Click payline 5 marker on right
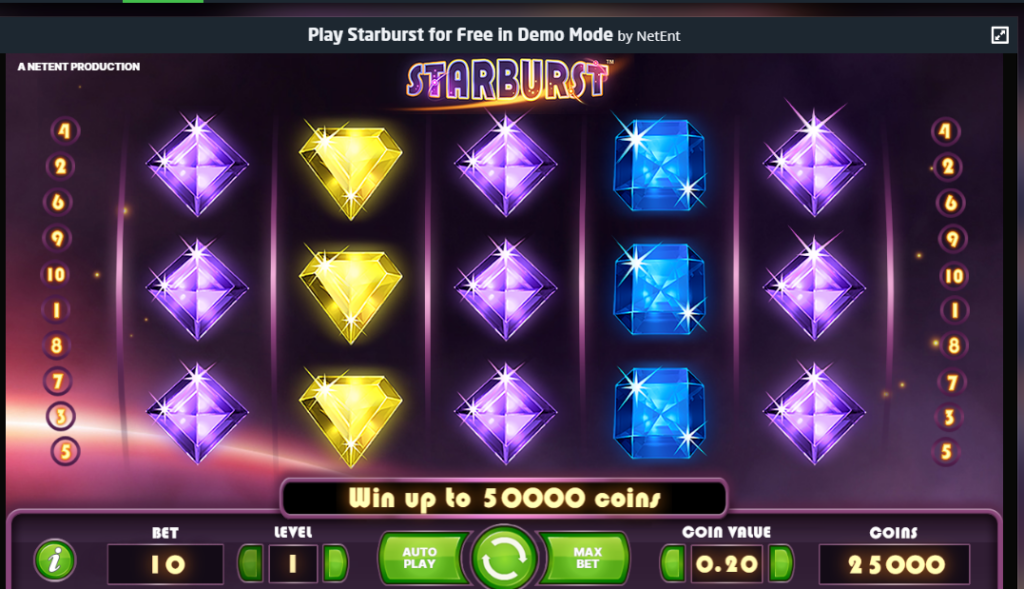The image size is (1024, 589). pos(946,452)
